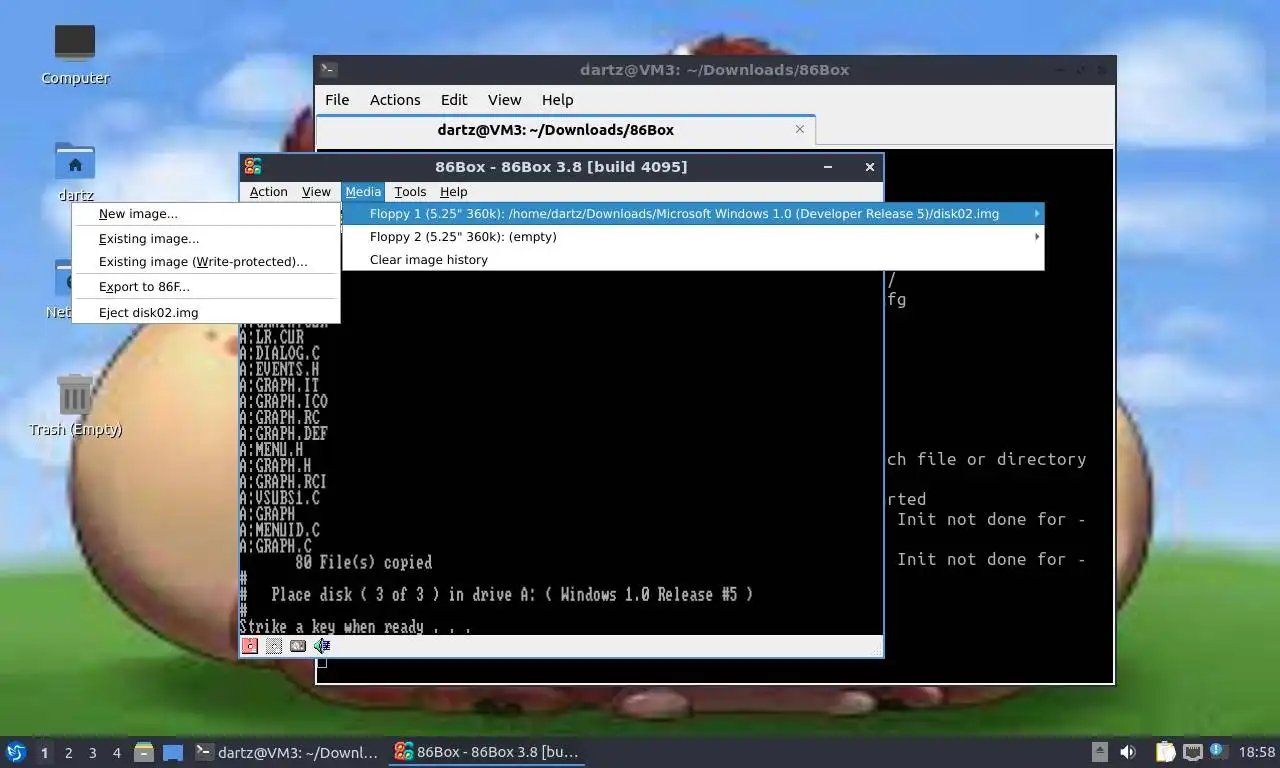The height and width of the screenshot is (768, 1280).
Task: Click the gray floppy drive 2 status icon
Action: (274, 646)
